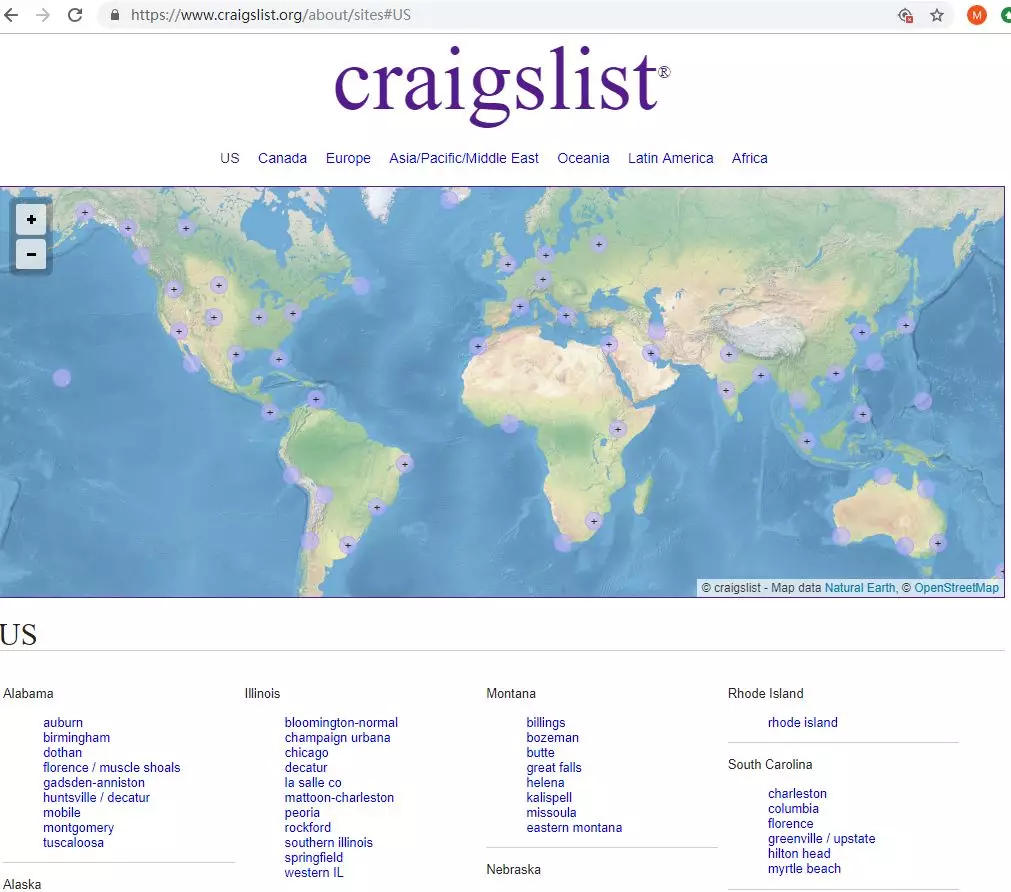Click the map cluster marker over Japan
The width and height of the screenshot is (1011, 892).
point(906,325)
